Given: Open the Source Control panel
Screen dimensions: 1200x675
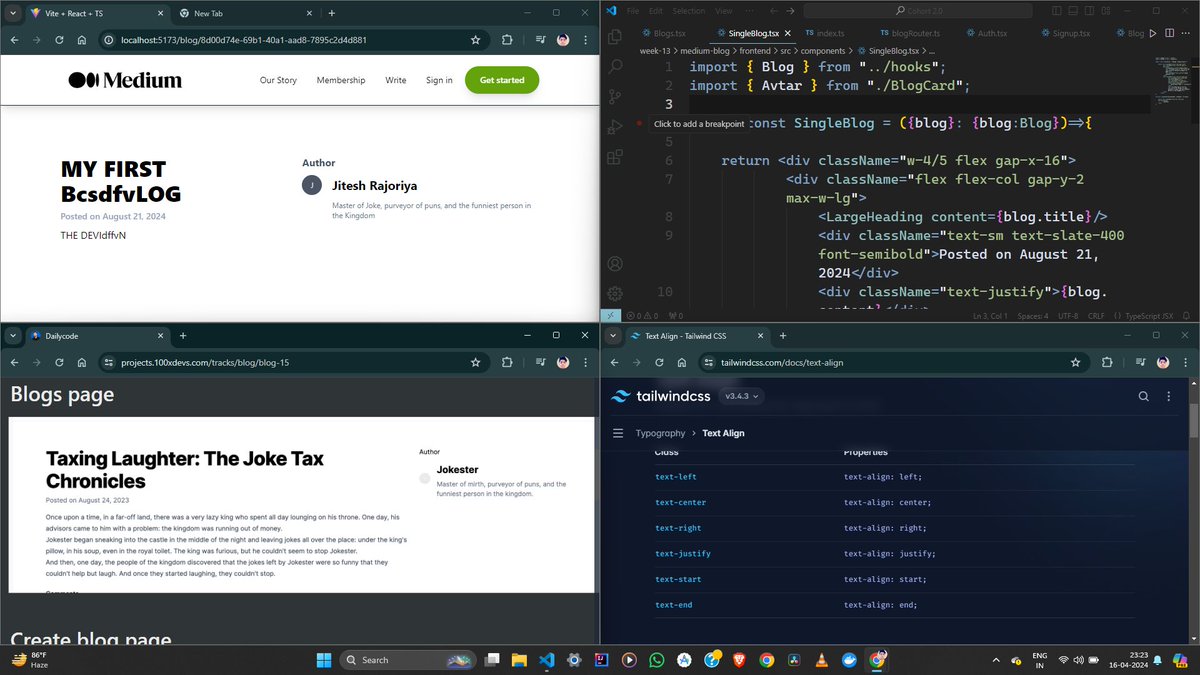Looking at the screenshot, I should click(614, 96).
